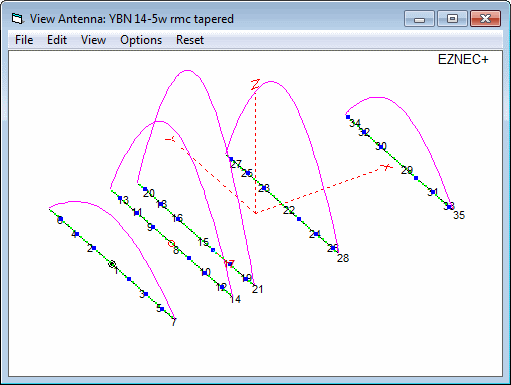Open the File menu
This screenshot has width=511, height=385.
[x=24, y=40]
